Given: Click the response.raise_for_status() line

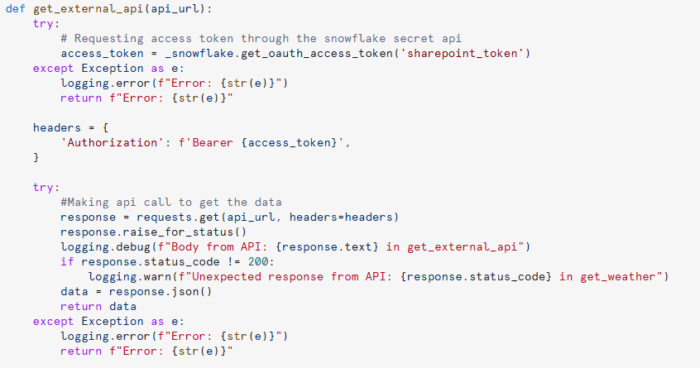Looking at the screenshot, I should [x=154, y=232].
